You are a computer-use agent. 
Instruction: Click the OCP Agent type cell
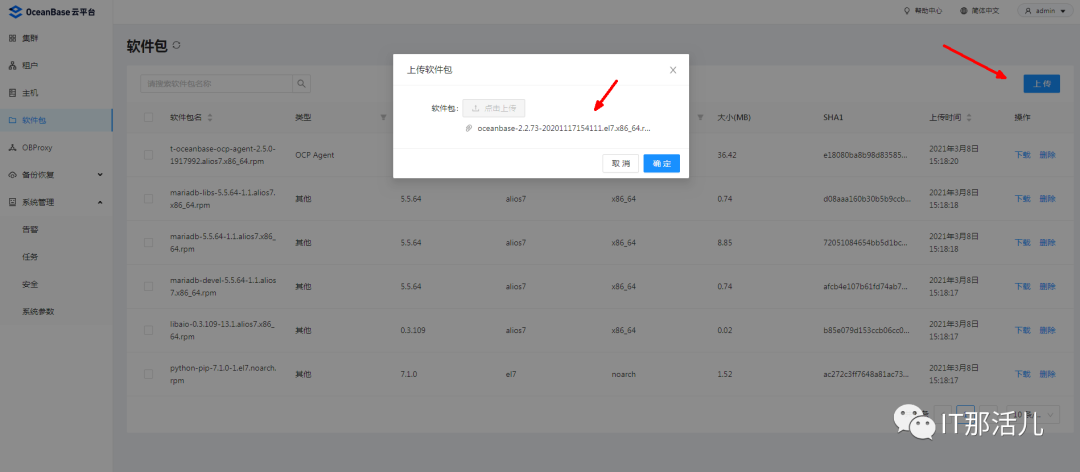point(315,155)
